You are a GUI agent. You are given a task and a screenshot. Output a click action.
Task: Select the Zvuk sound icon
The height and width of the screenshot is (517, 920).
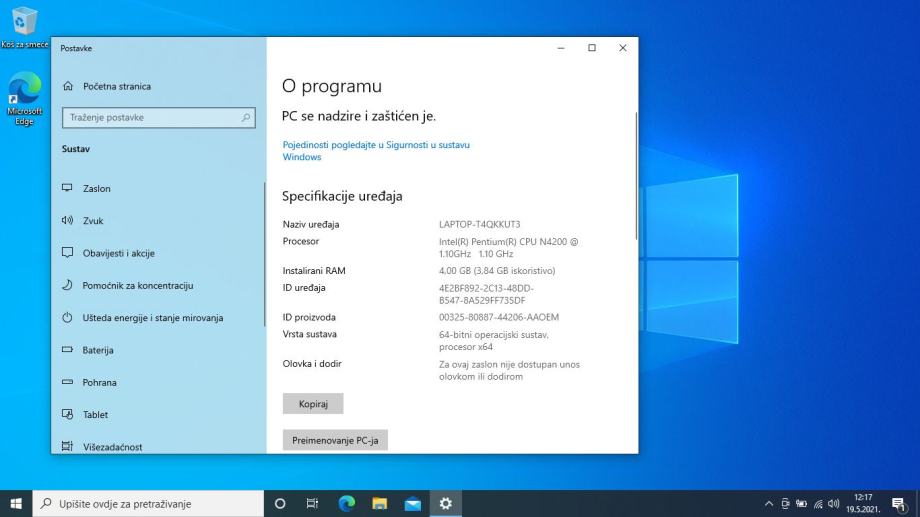[67, 221]
